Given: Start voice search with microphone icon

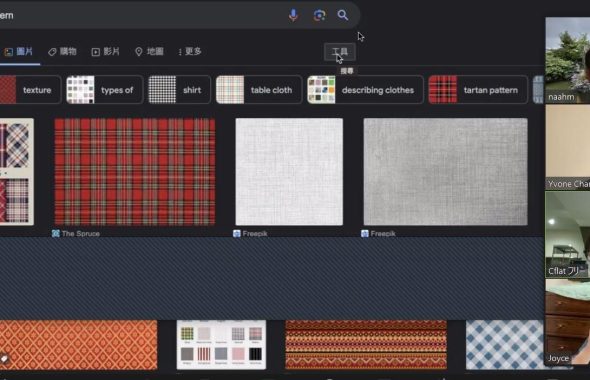Looking at the screenshot, I should click(x=293, y=15).
